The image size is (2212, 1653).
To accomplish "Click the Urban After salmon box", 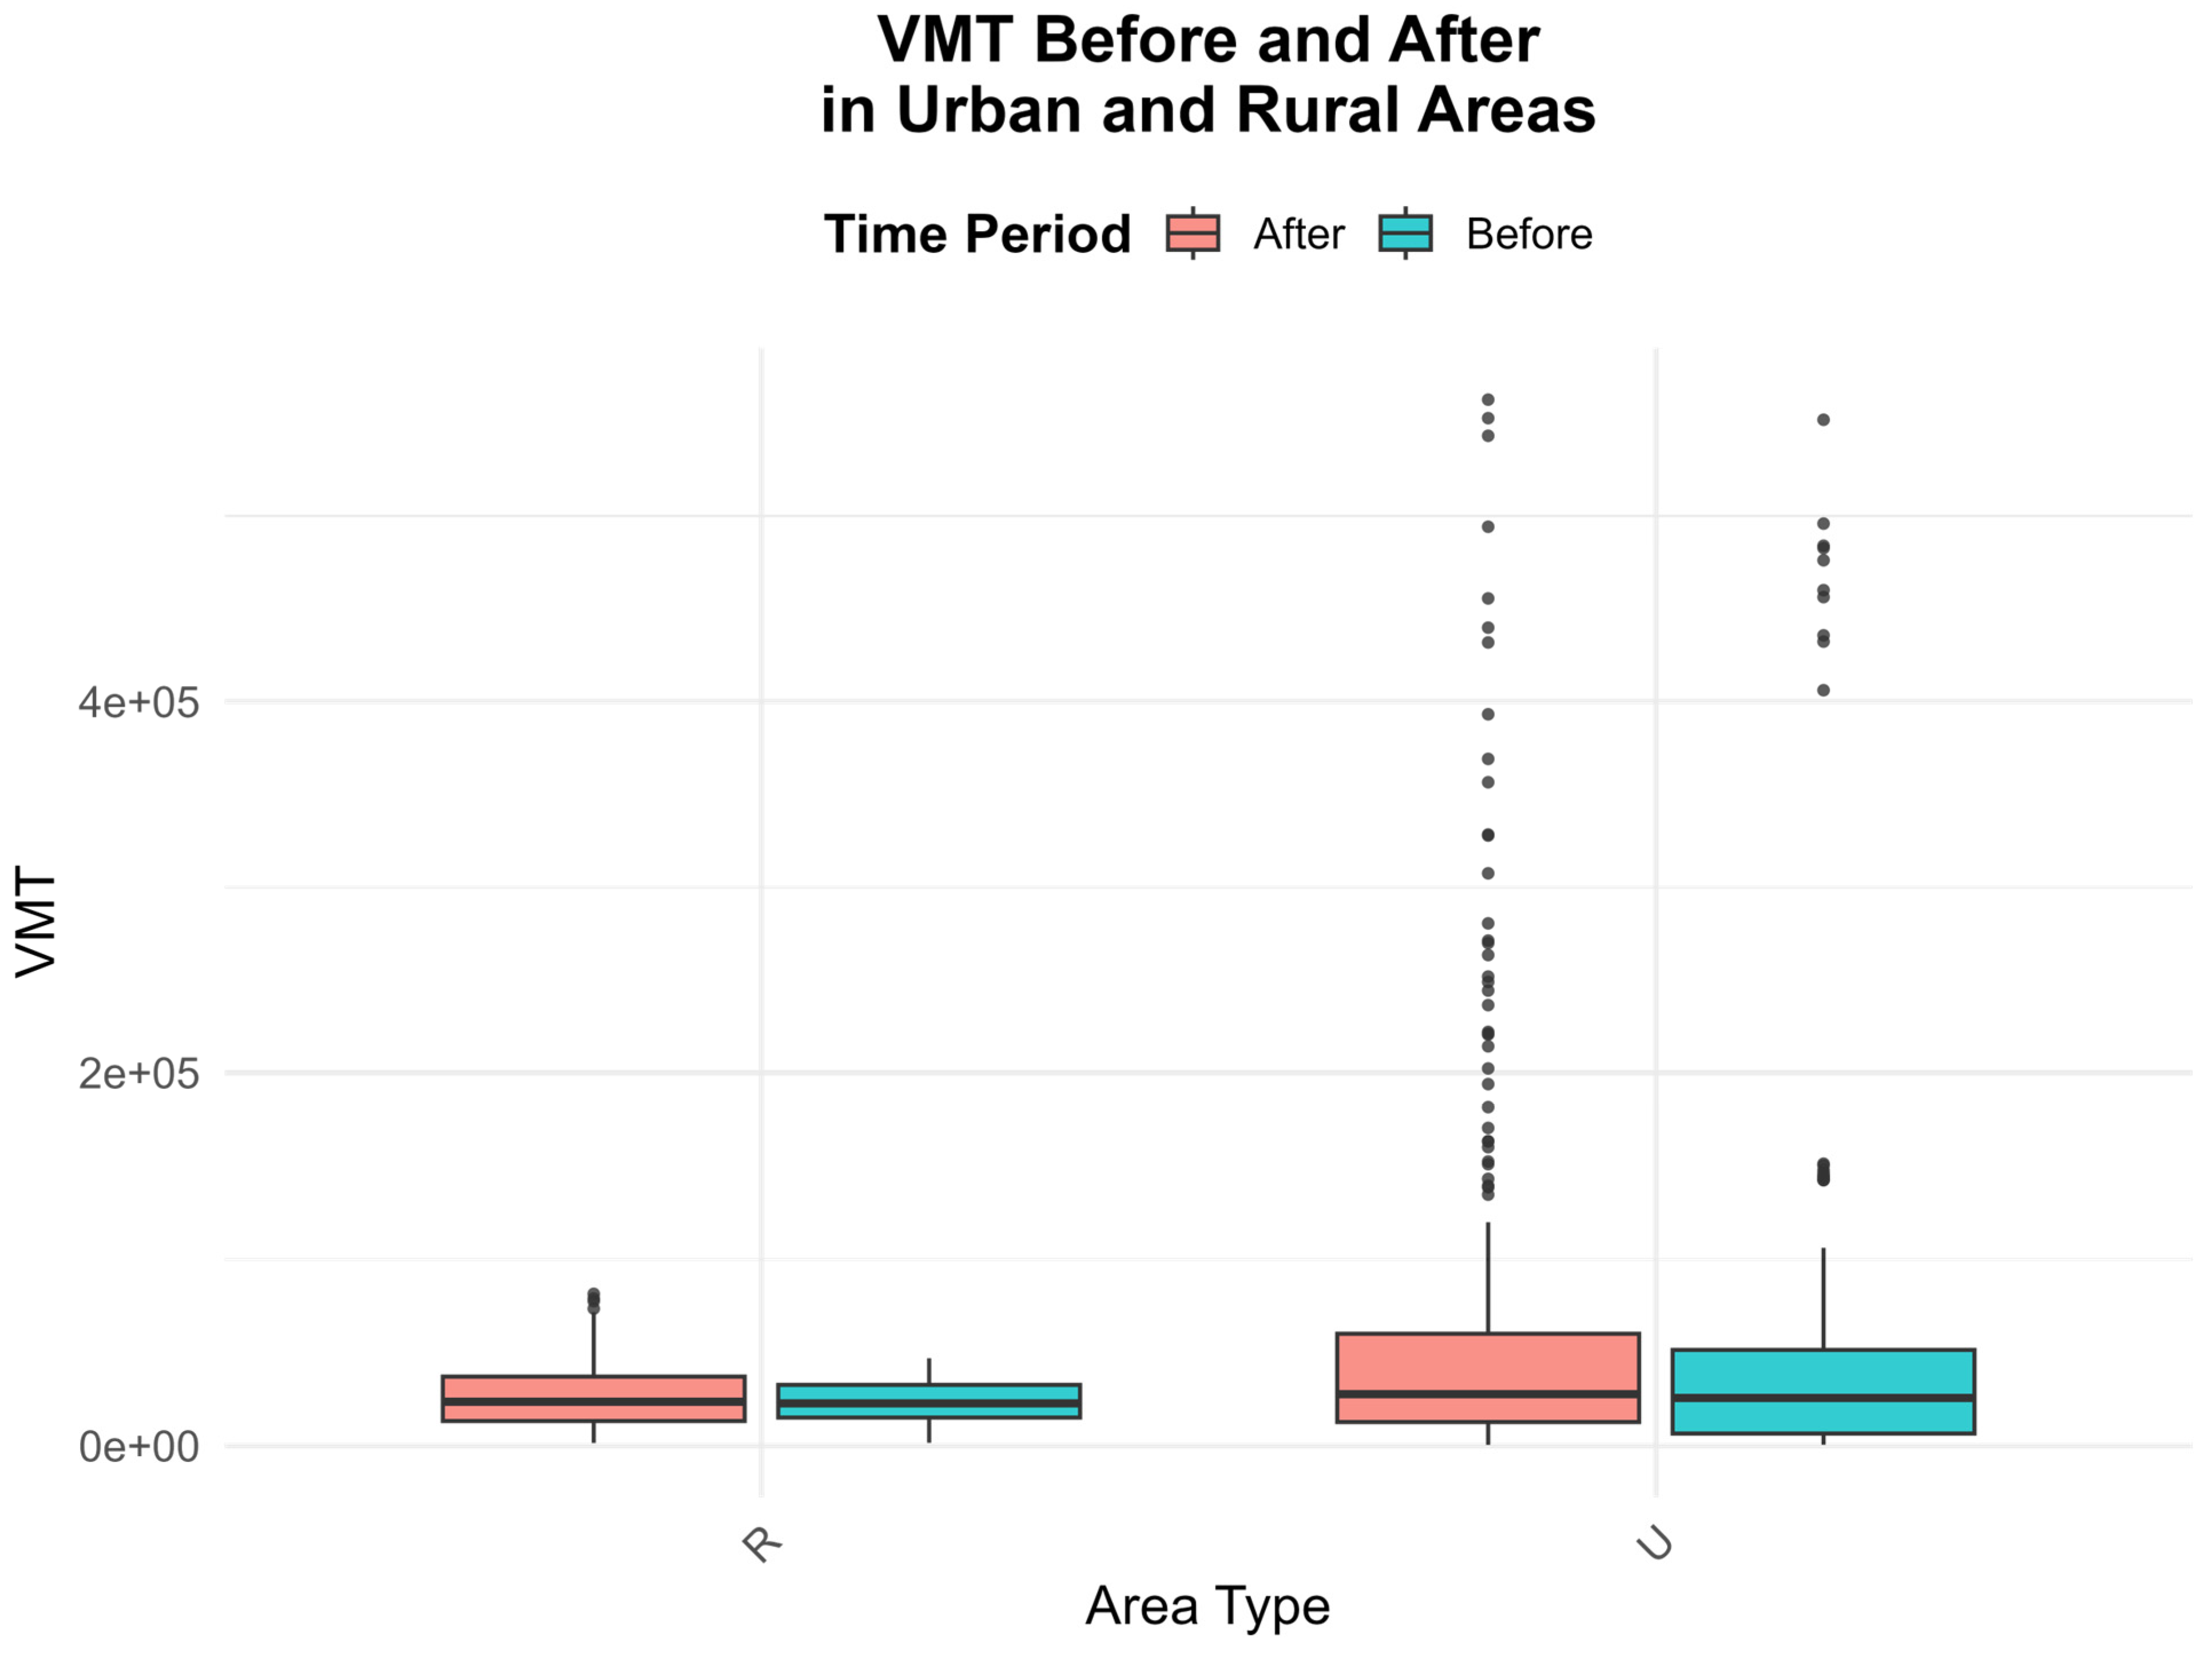I will pyautogui.click(x=1487, y=1377).
